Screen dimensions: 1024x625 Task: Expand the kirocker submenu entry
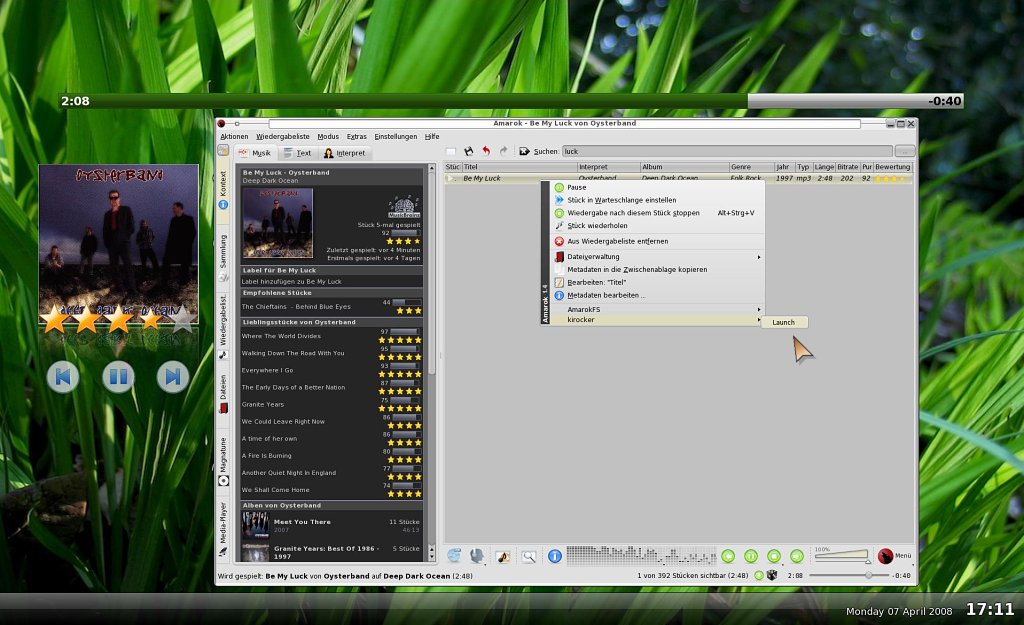pyautogui.click(x=658, y=319)
